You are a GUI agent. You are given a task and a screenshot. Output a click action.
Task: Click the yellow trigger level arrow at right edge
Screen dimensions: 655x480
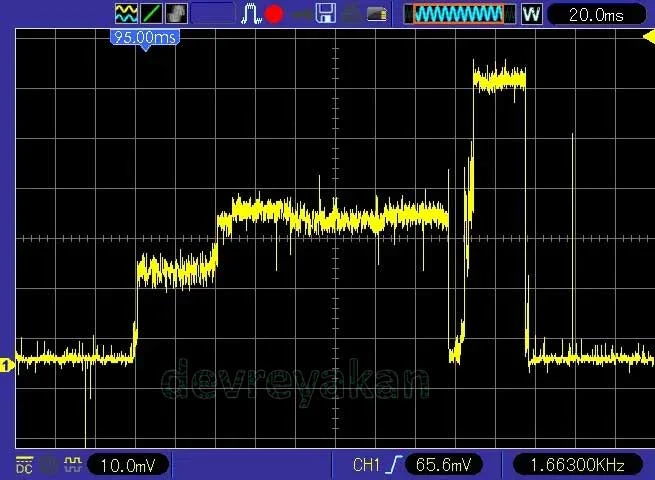tap(649, 37)
